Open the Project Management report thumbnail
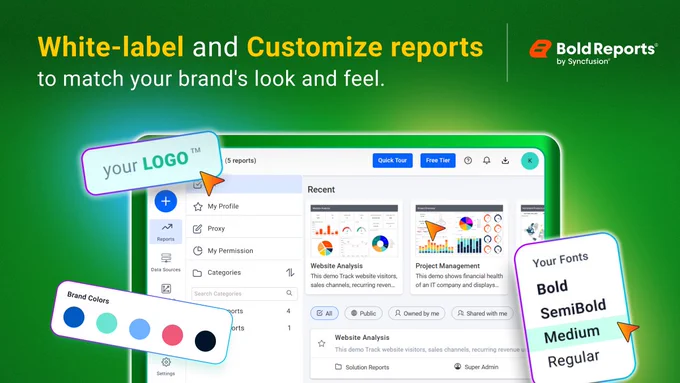 [459, 231]
